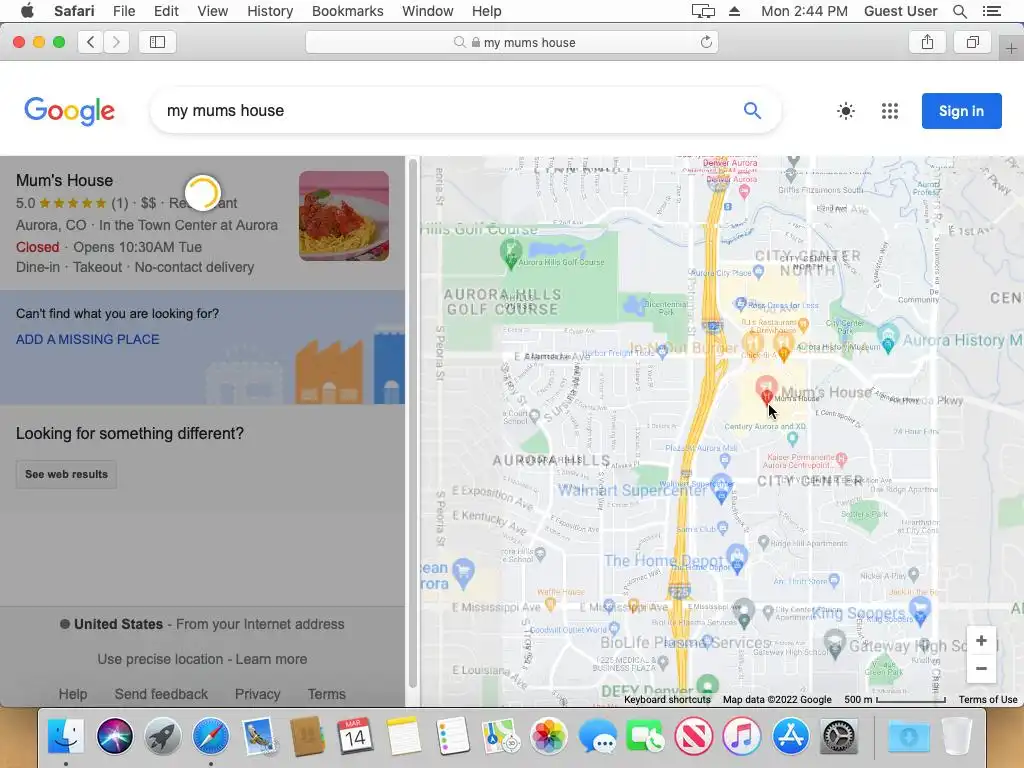This screenshot has height=768, width=1024.
Task: Select the Walmart Supercenter map marker
Action: pyautogui.click(x=721, y=488)
